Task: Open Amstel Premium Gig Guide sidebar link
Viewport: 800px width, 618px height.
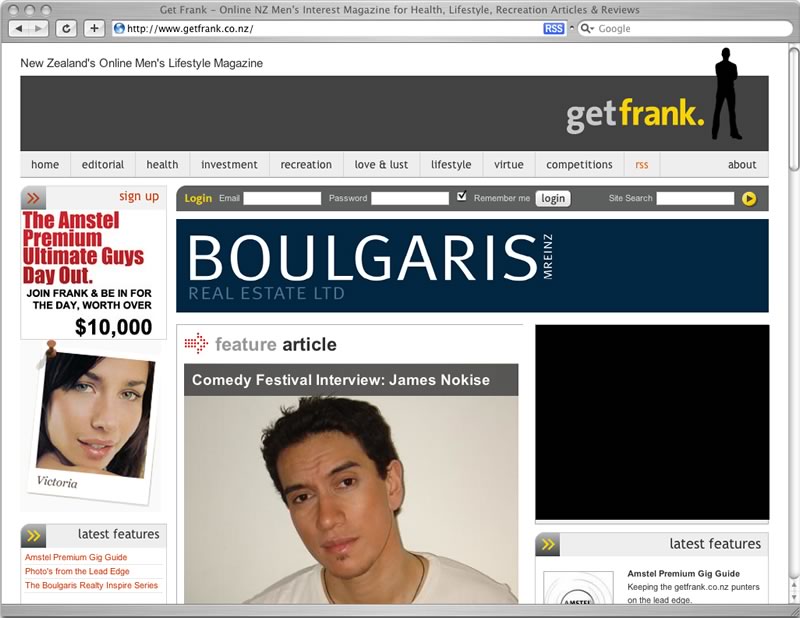Action: 76,557
